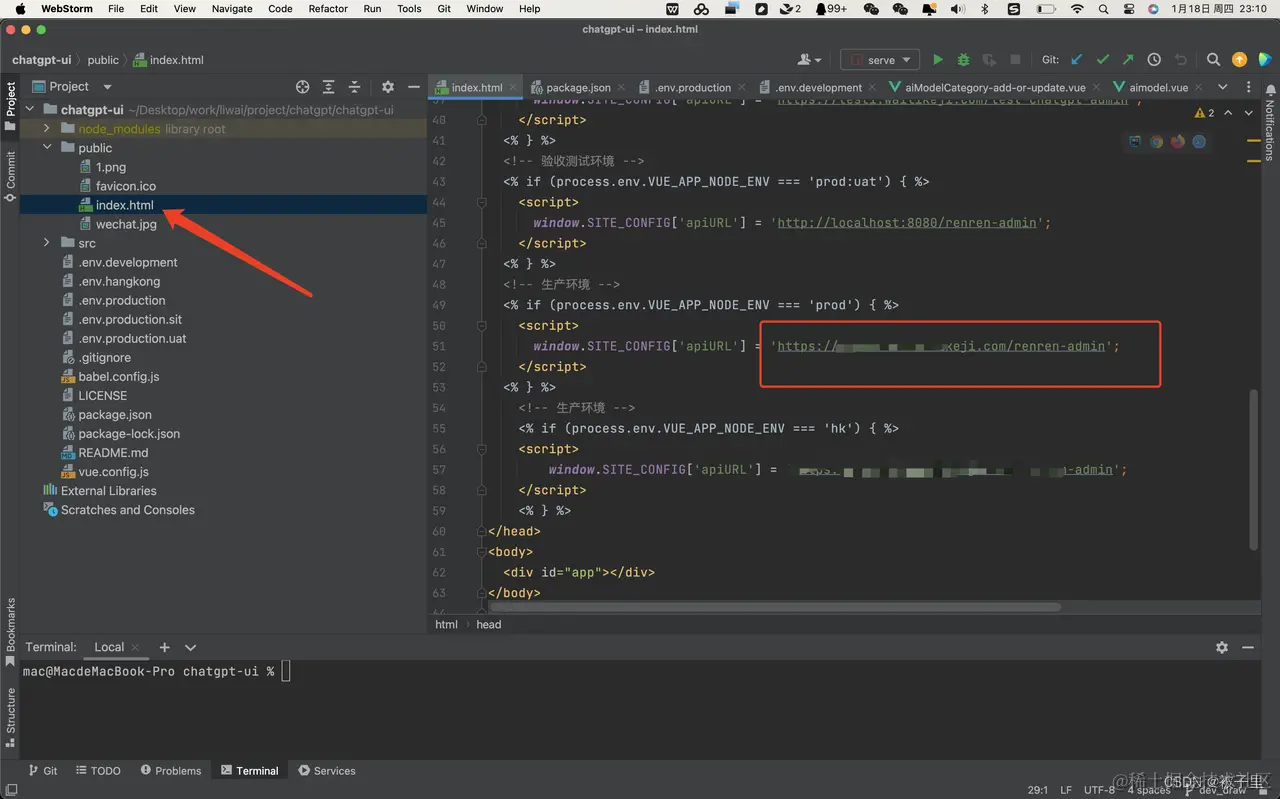Click the Git rollback undo icon
Screen dimensions: 1280x799
pos(1180,60)
